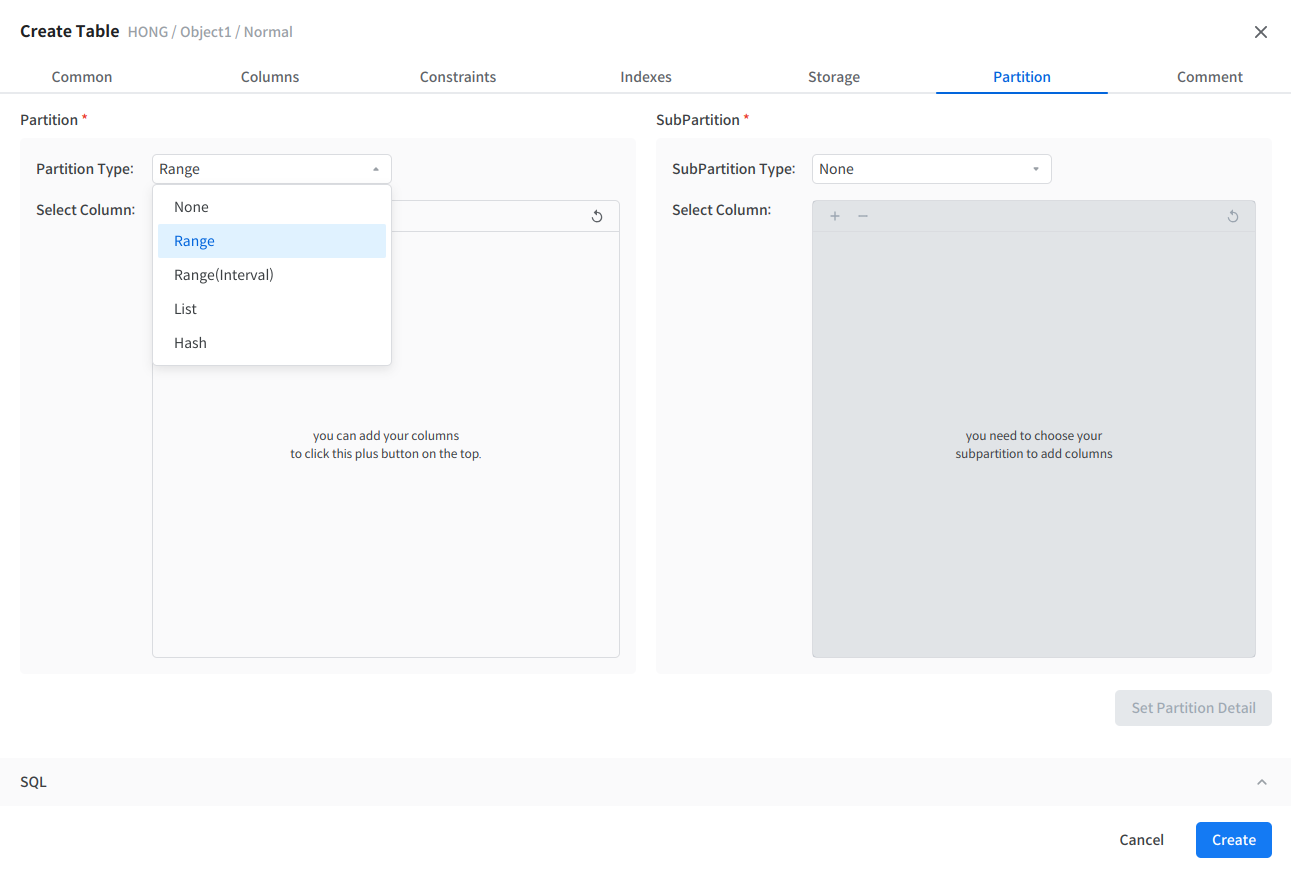Click the Create button

(1233, 840)
